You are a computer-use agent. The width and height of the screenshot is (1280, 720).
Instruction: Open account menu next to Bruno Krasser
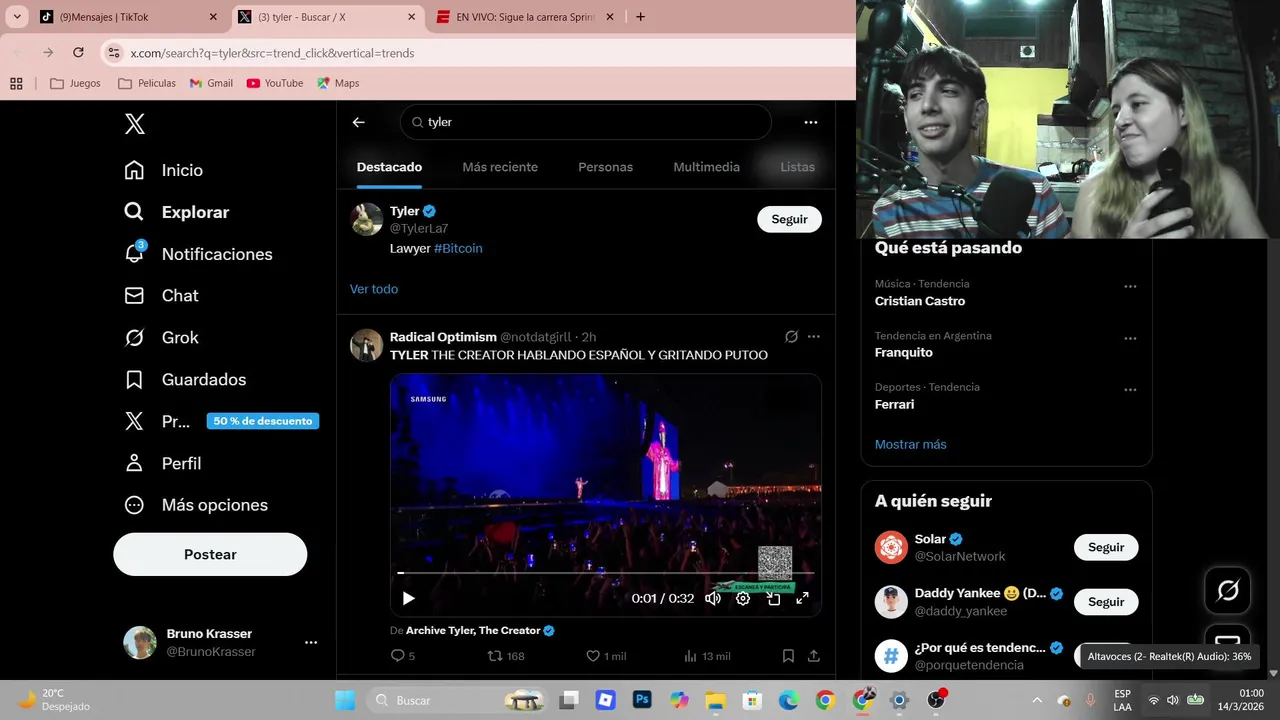[311, 643]
